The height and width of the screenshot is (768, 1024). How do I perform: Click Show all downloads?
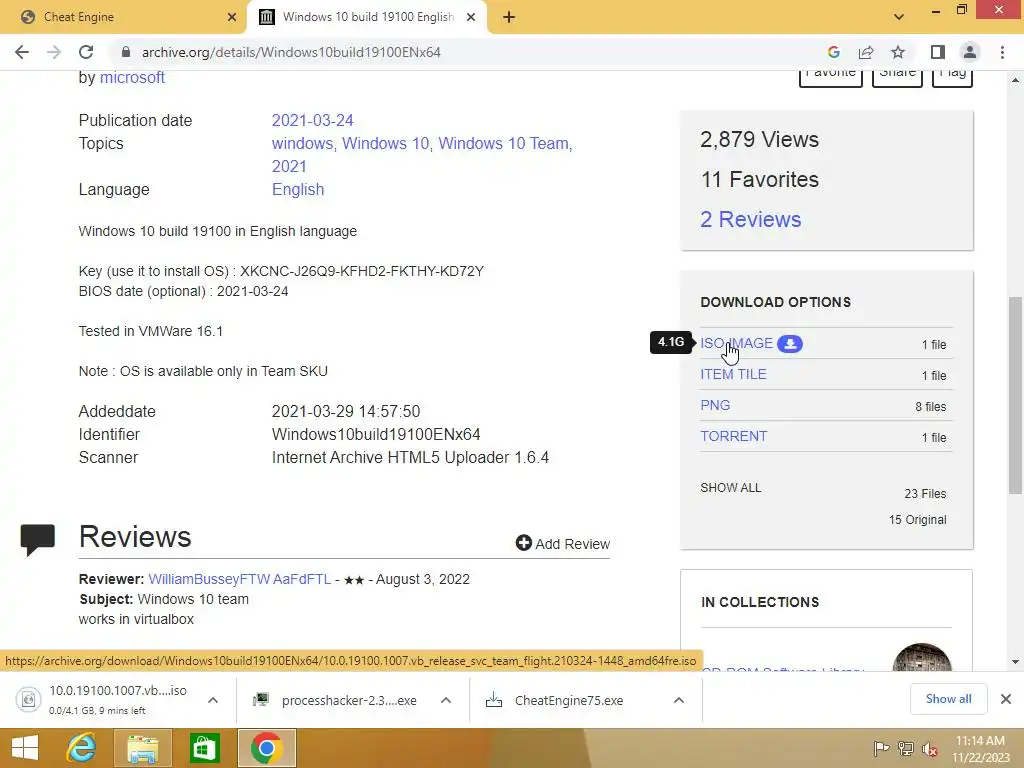(948, 699)
